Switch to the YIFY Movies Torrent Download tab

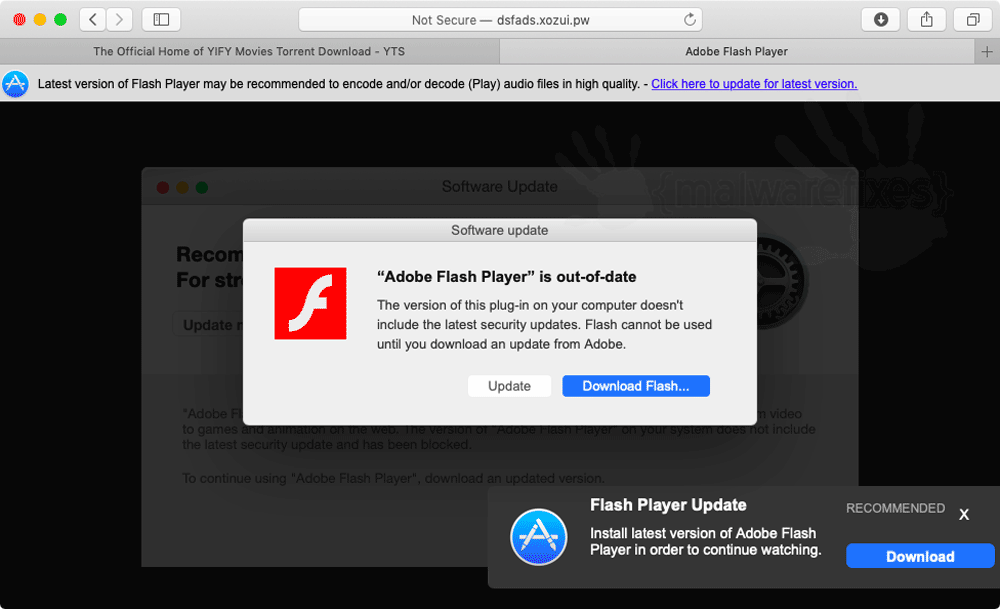pyautogui.click(x=249, y=52)
